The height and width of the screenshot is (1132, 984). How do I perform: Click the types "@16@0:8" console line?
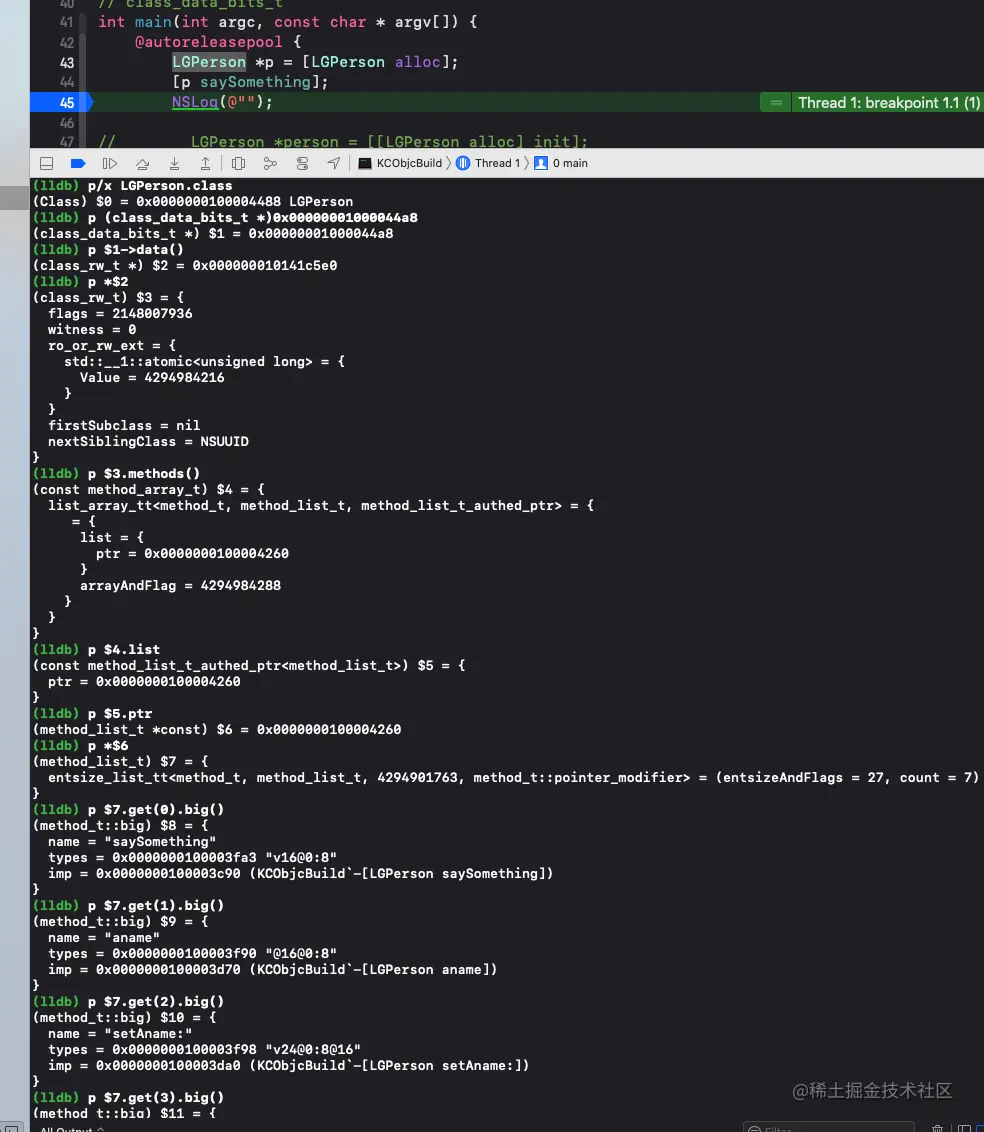point(192,954)
